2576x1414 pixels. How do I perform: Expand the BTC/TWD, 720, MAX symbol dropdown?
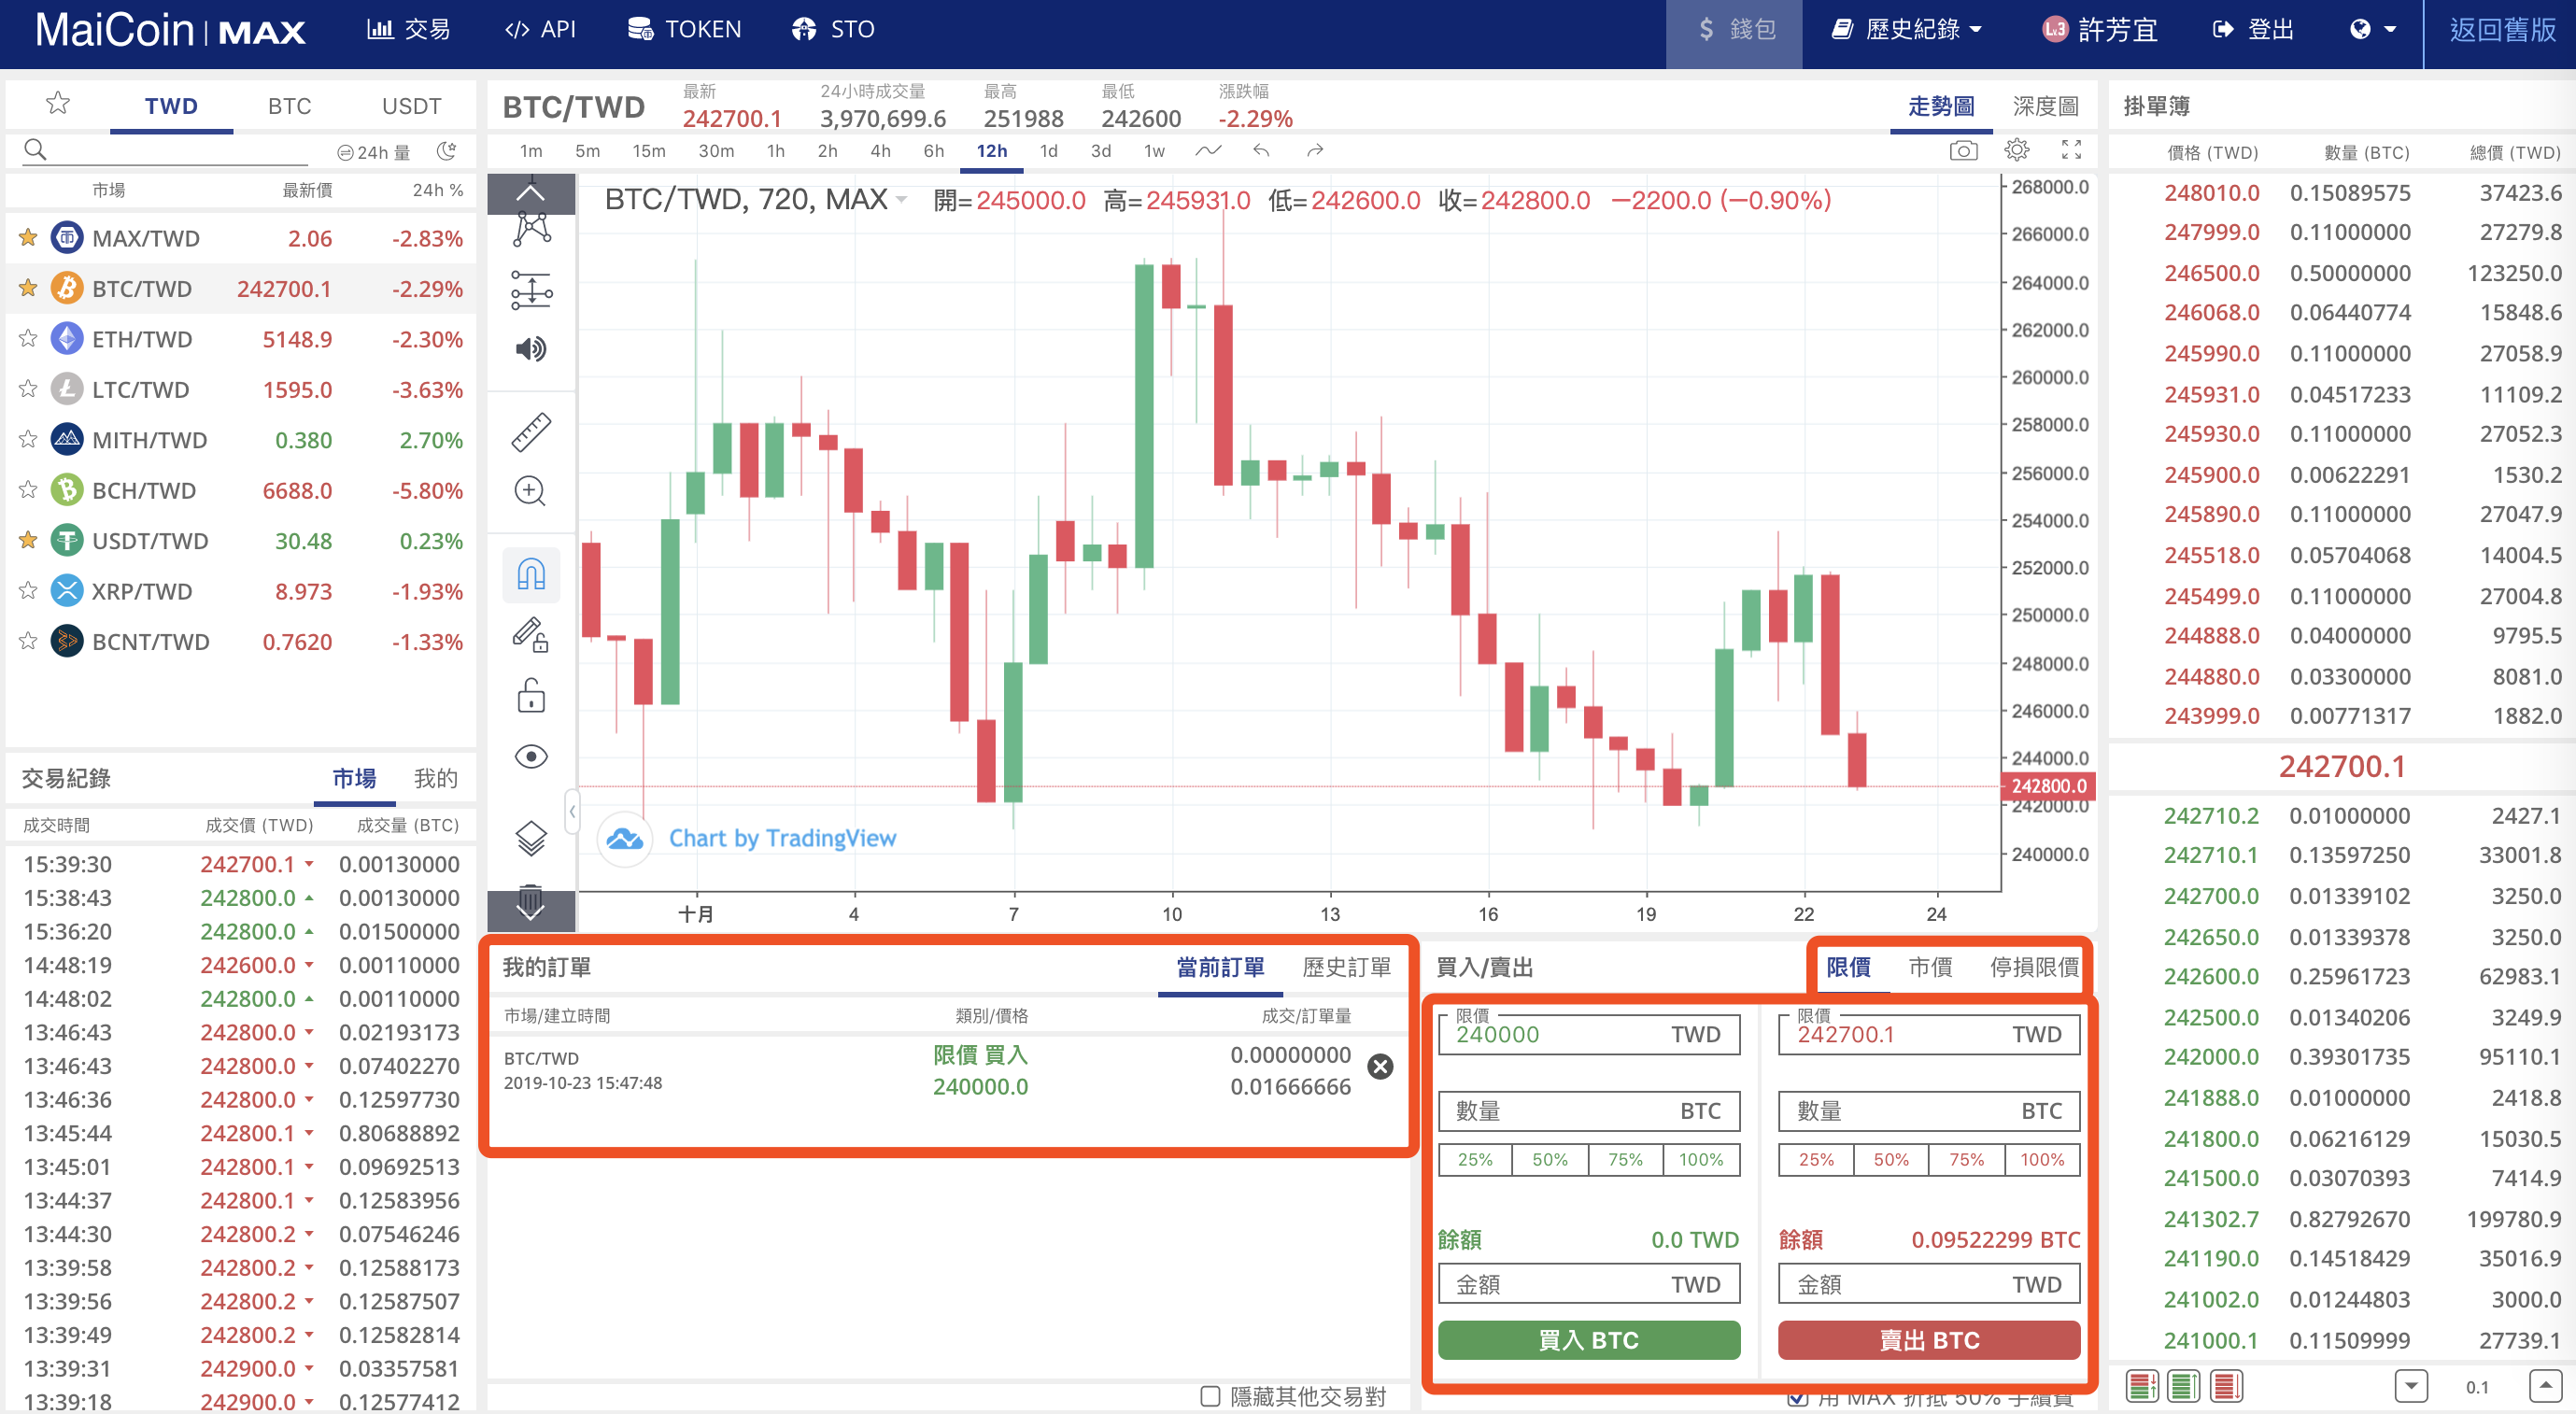[x=903, y=199]
